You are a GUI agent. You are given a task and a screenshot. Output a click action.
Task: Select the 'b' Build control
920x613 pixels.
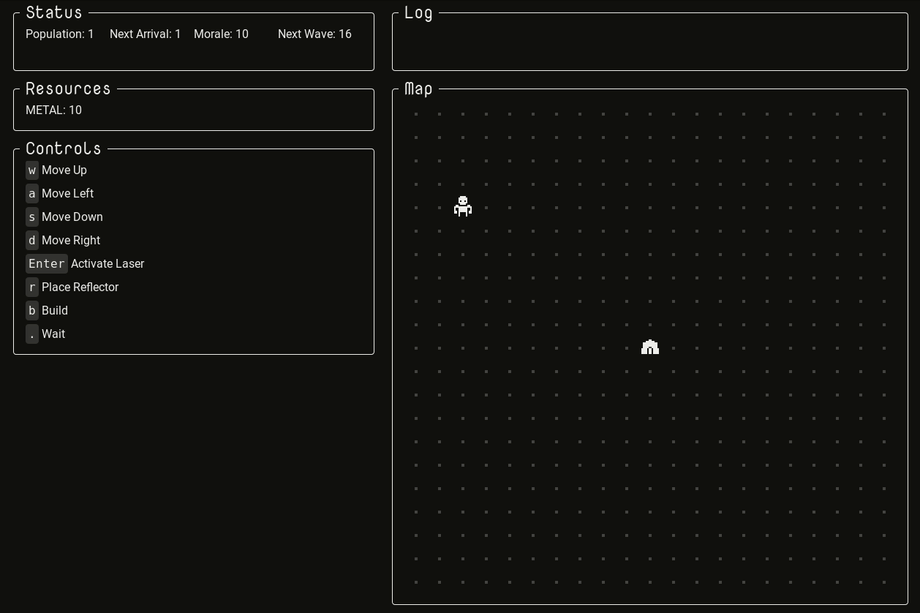(x=32, y=311)
